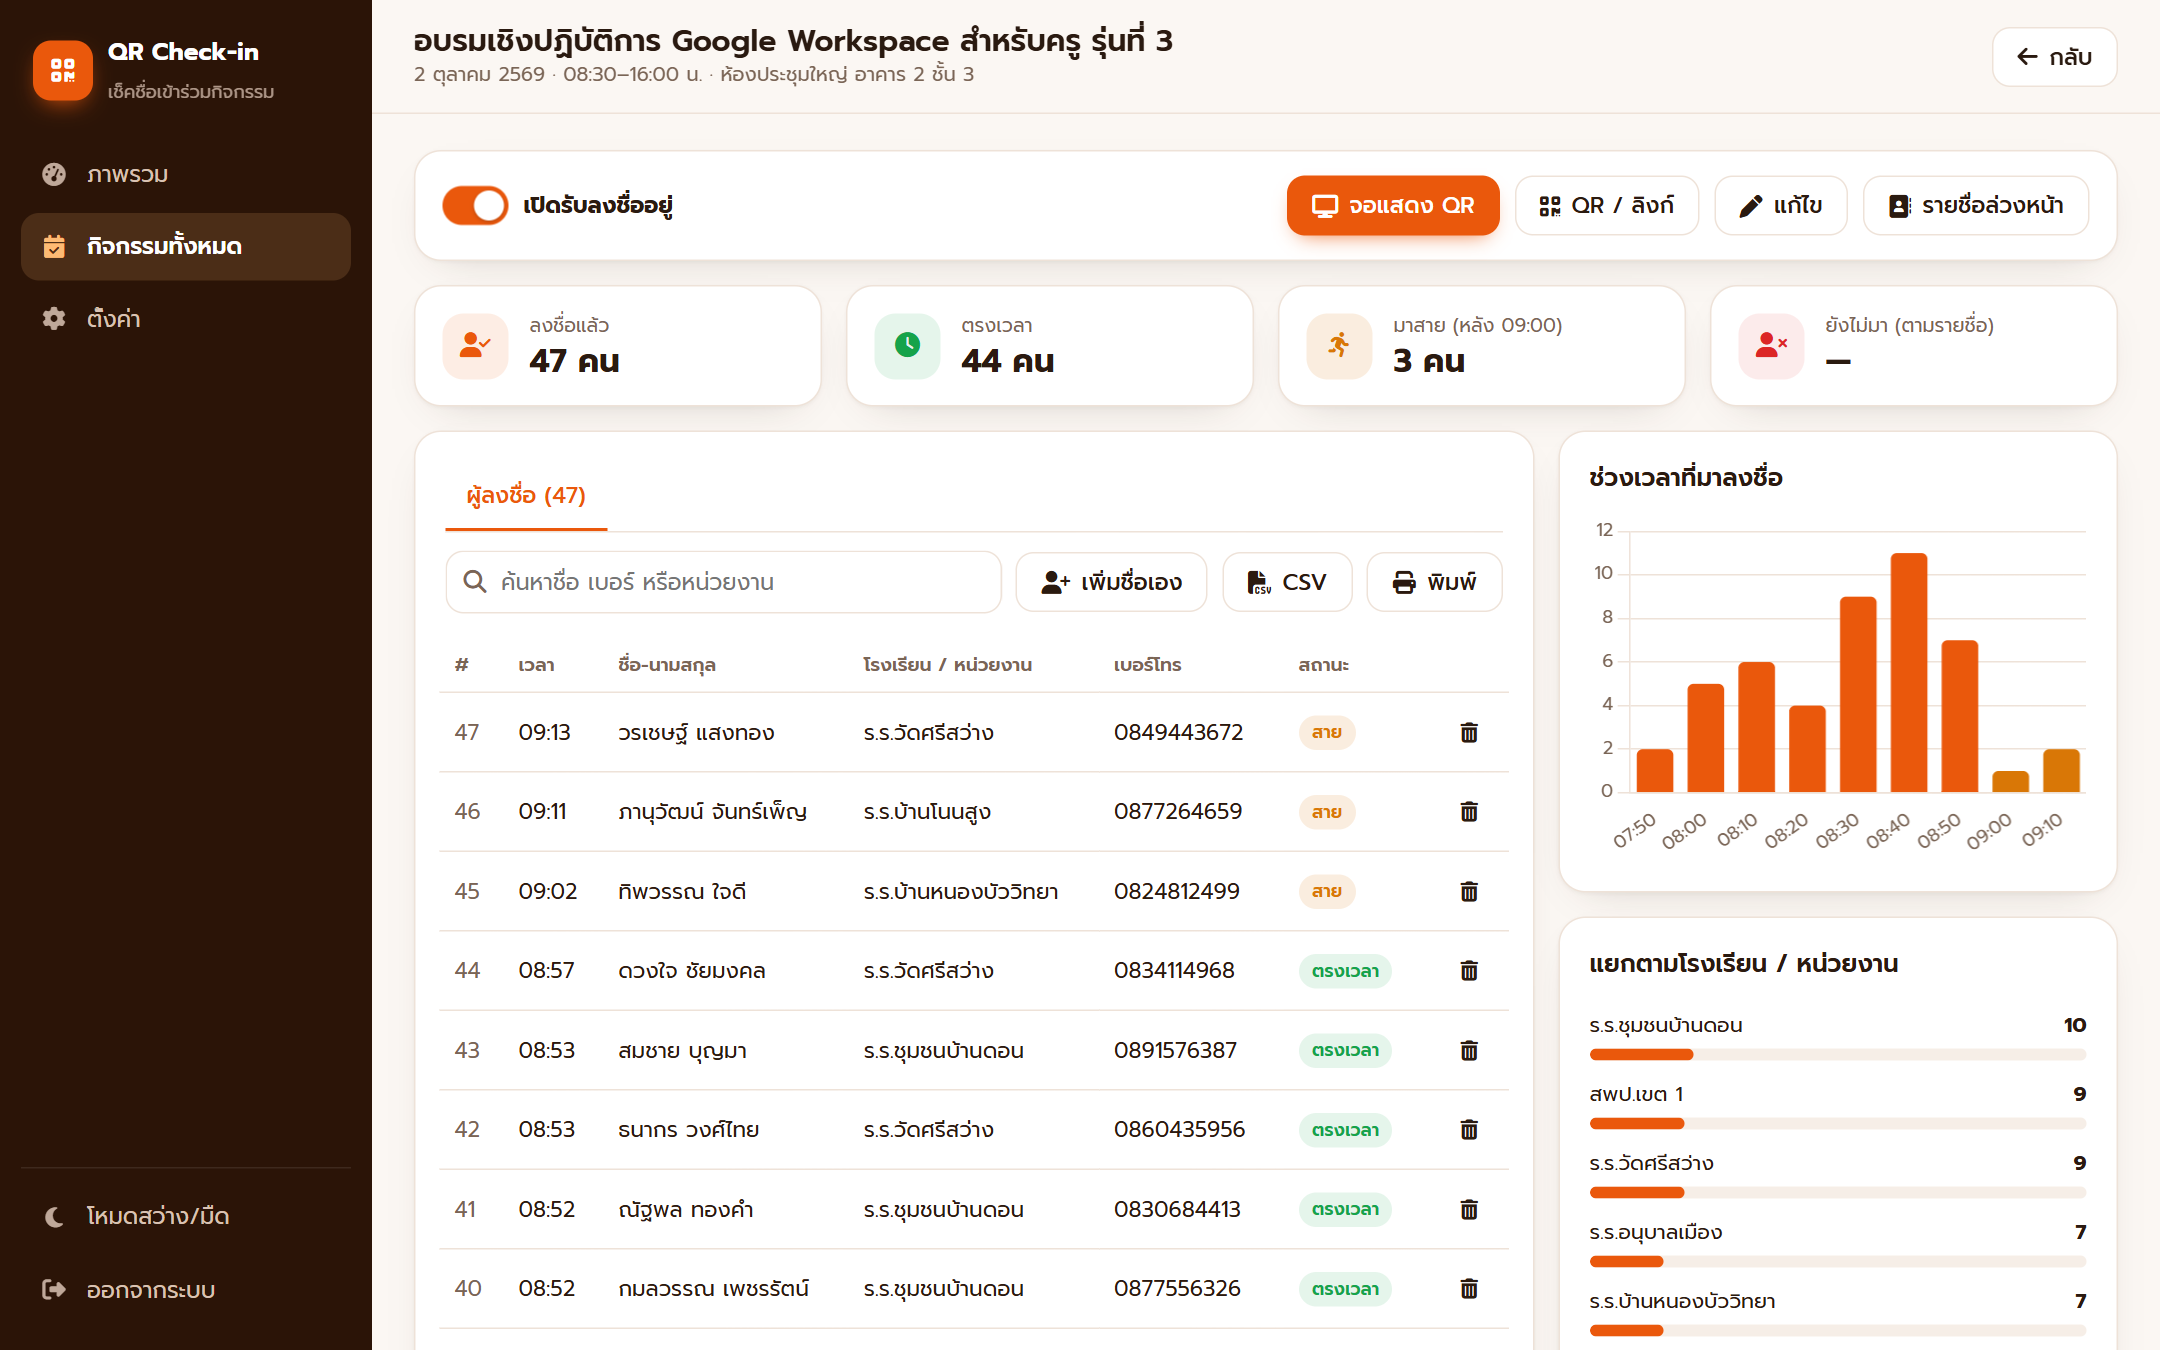
Task: Toggle โหมดสว่าง/มืด theme mode
Action: pyautogui.click(x=186, y=1216)
